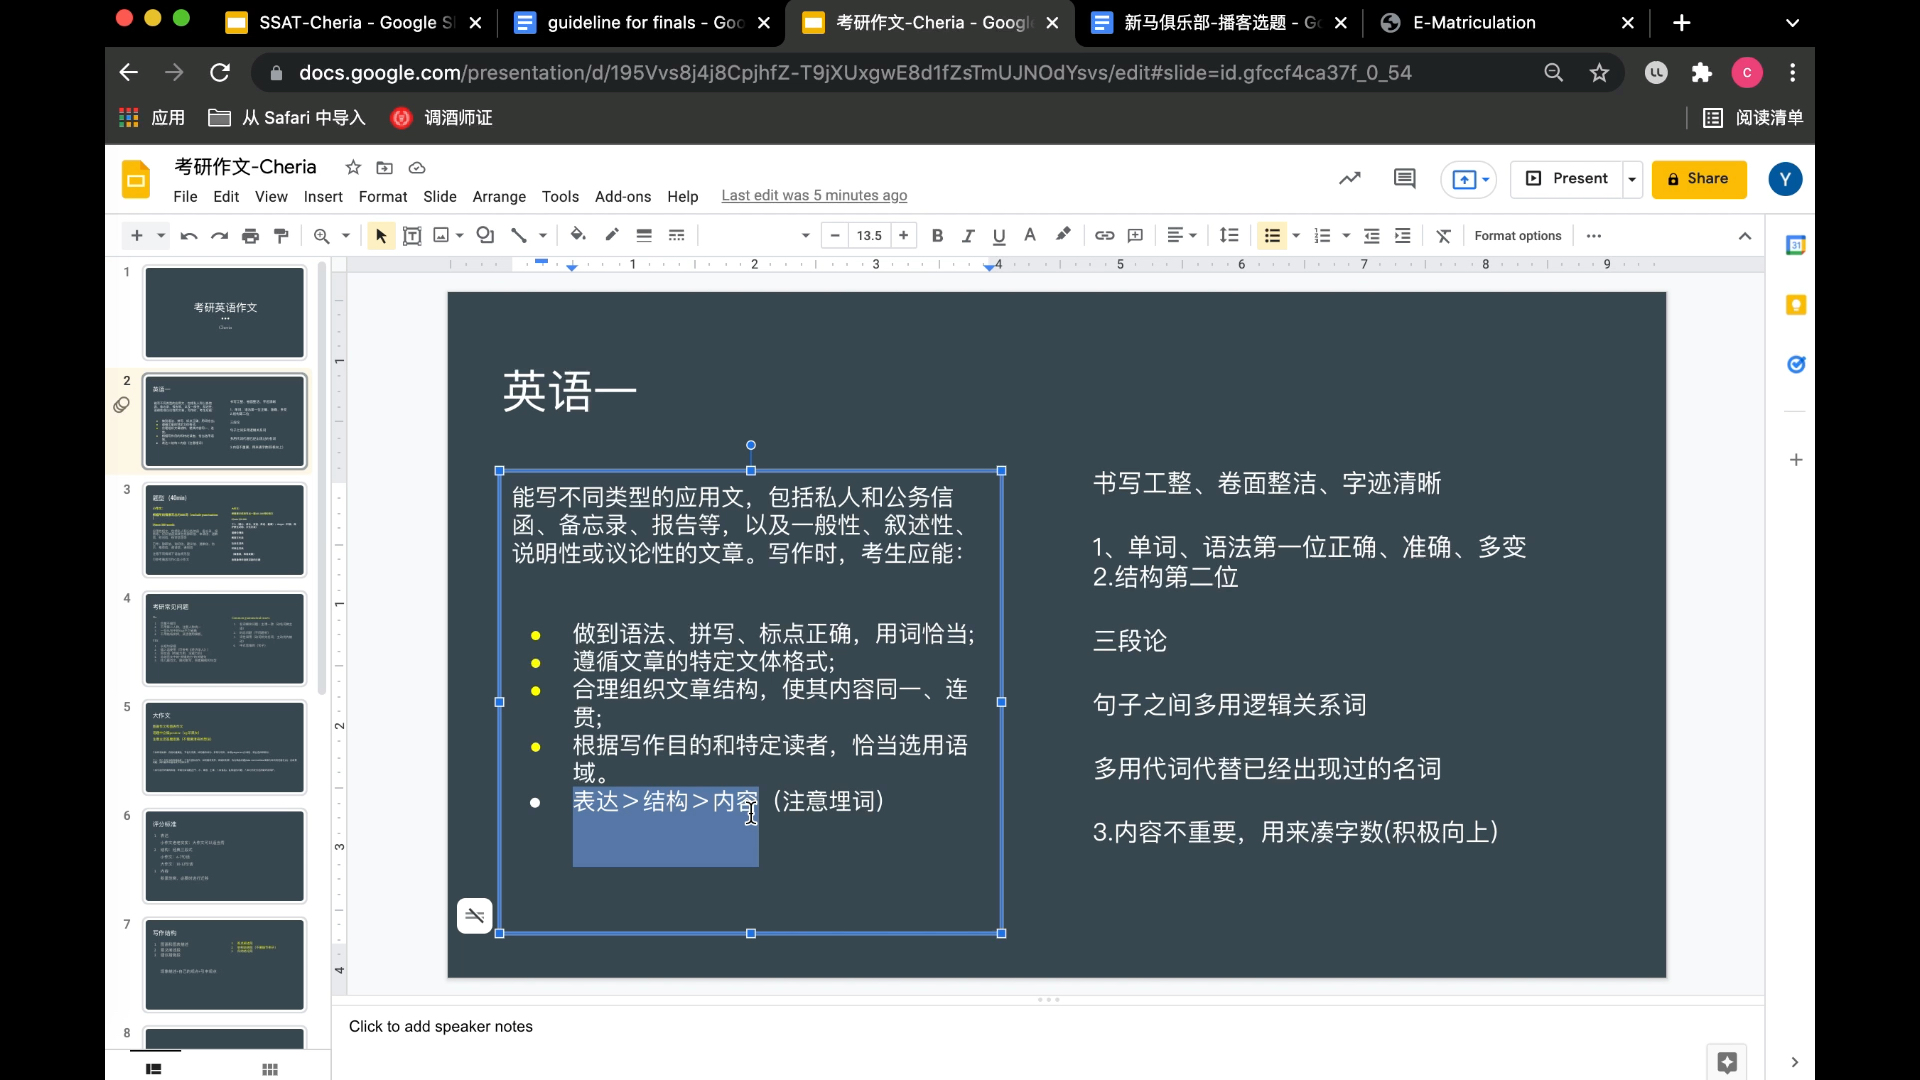Click the bullet list icon
This screenshot has width=1920, height=1080.
click(x=1271, y=236)
